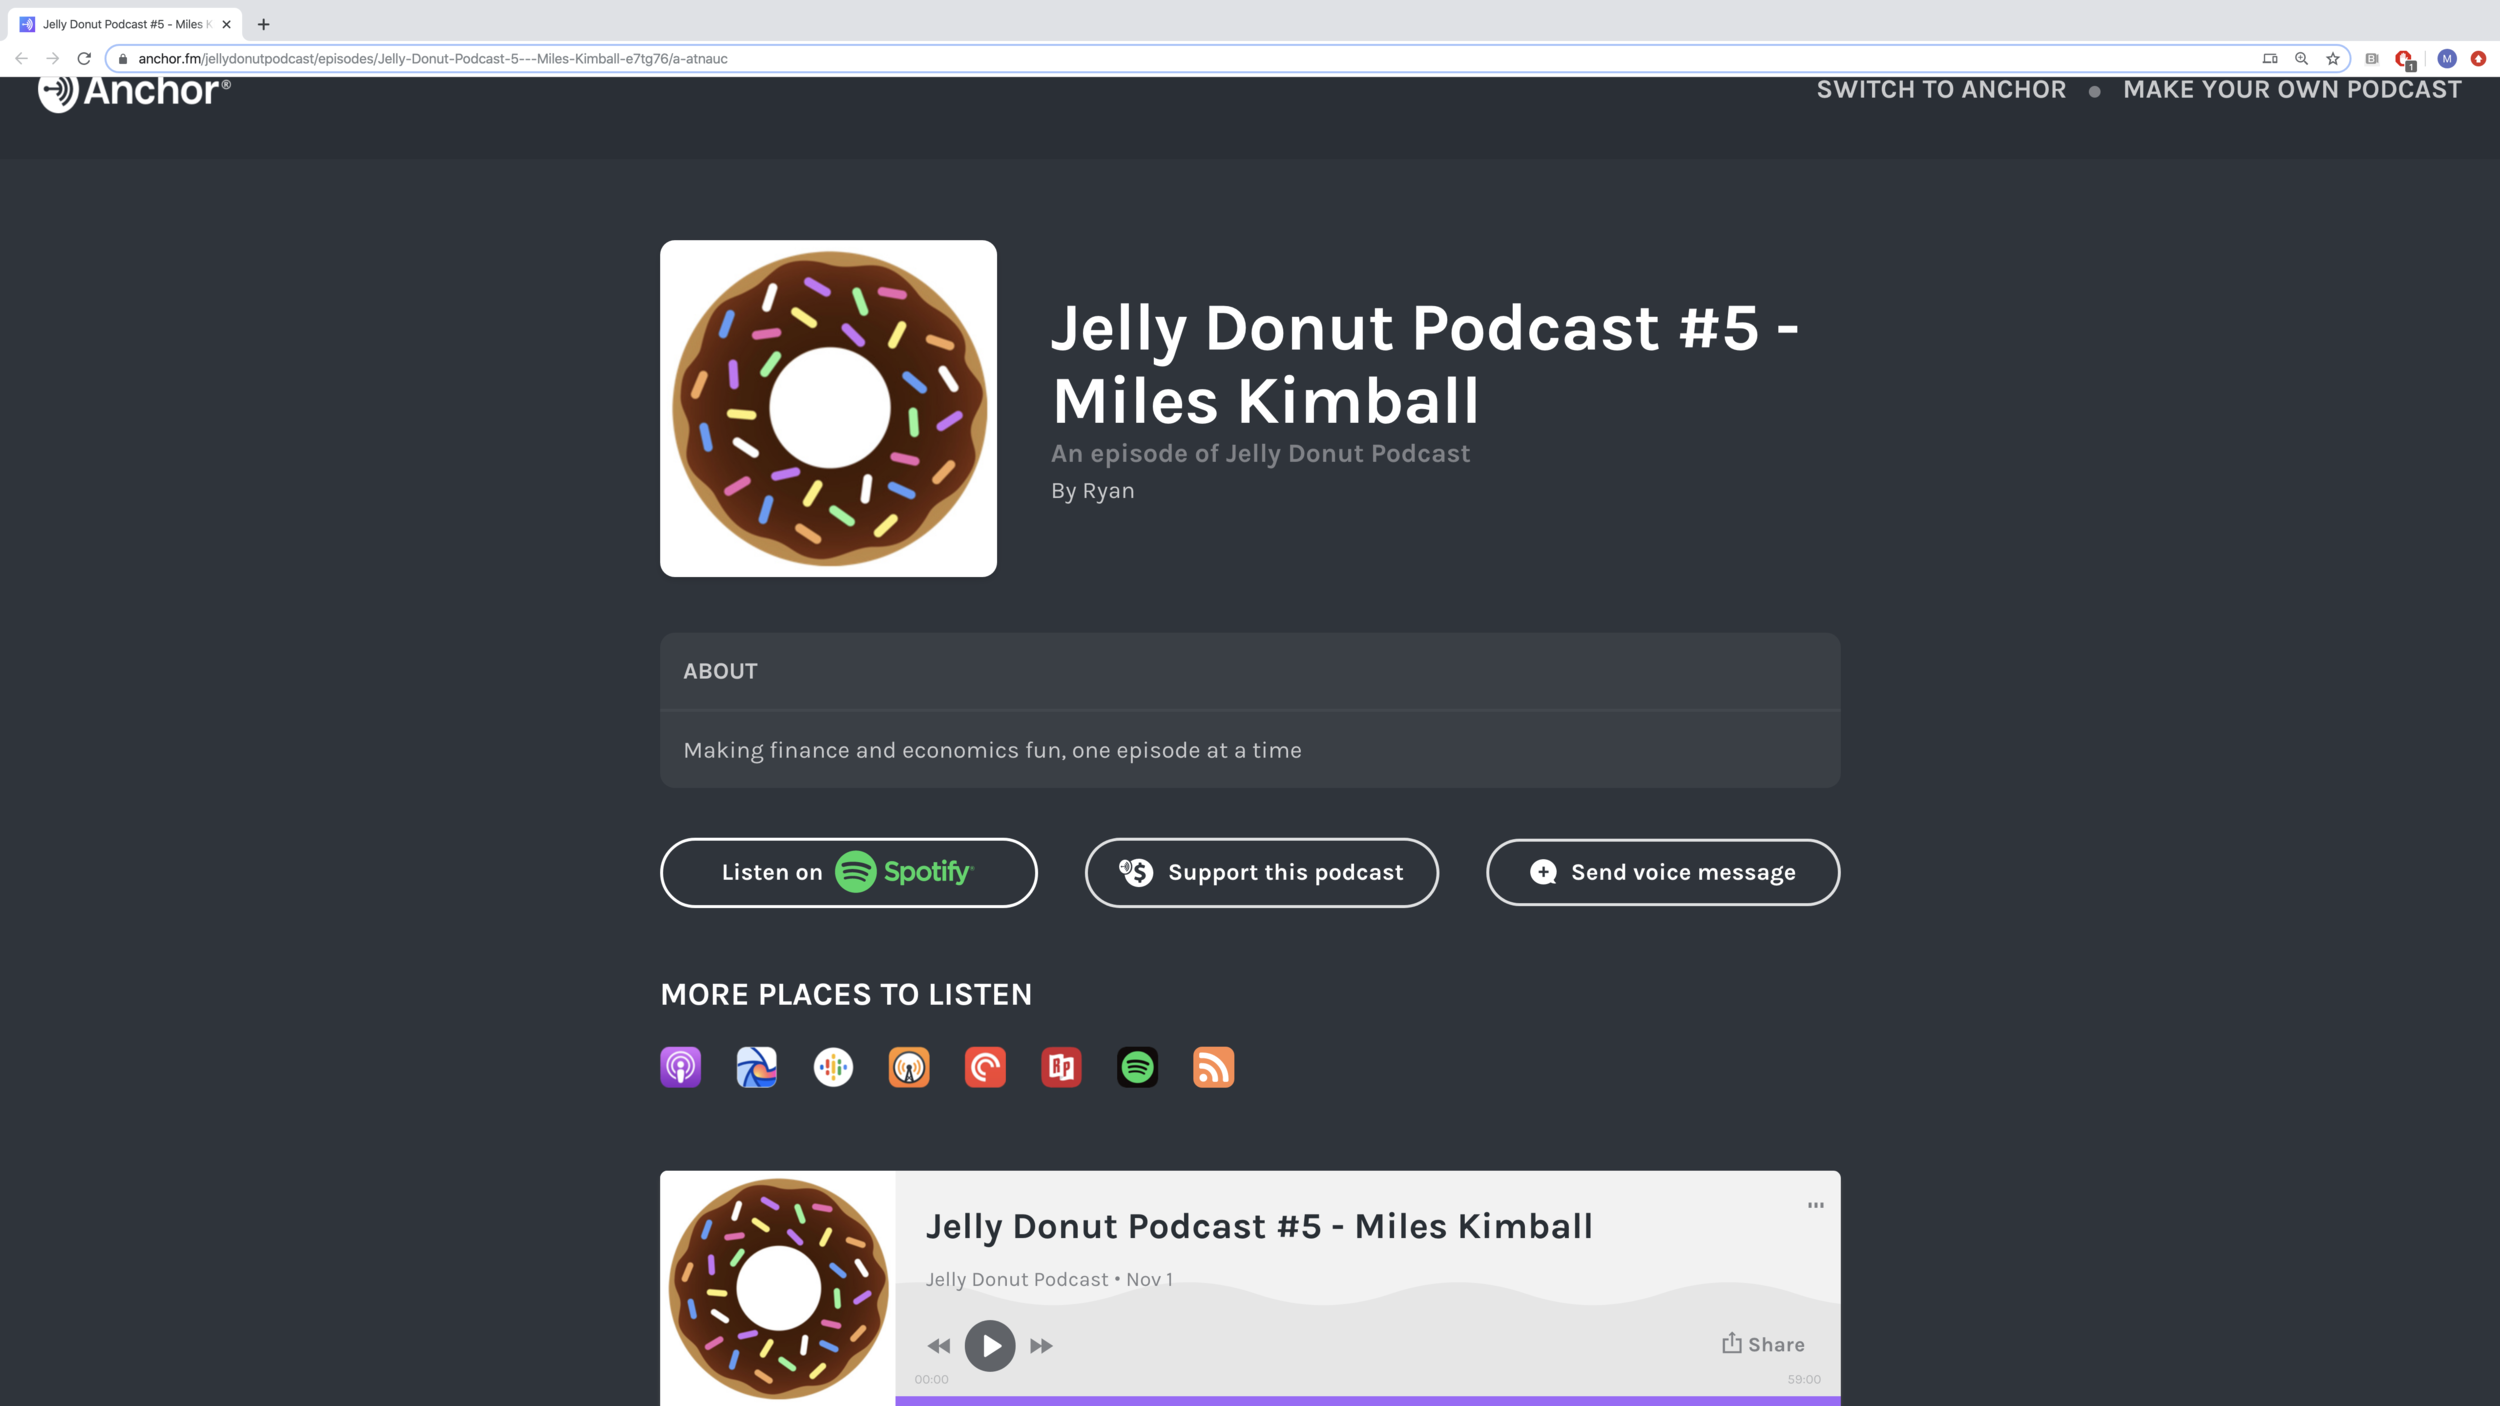Open the player's three-dot options menu
The image size is (2500, 1406).
click(x=1815, y=1205)
